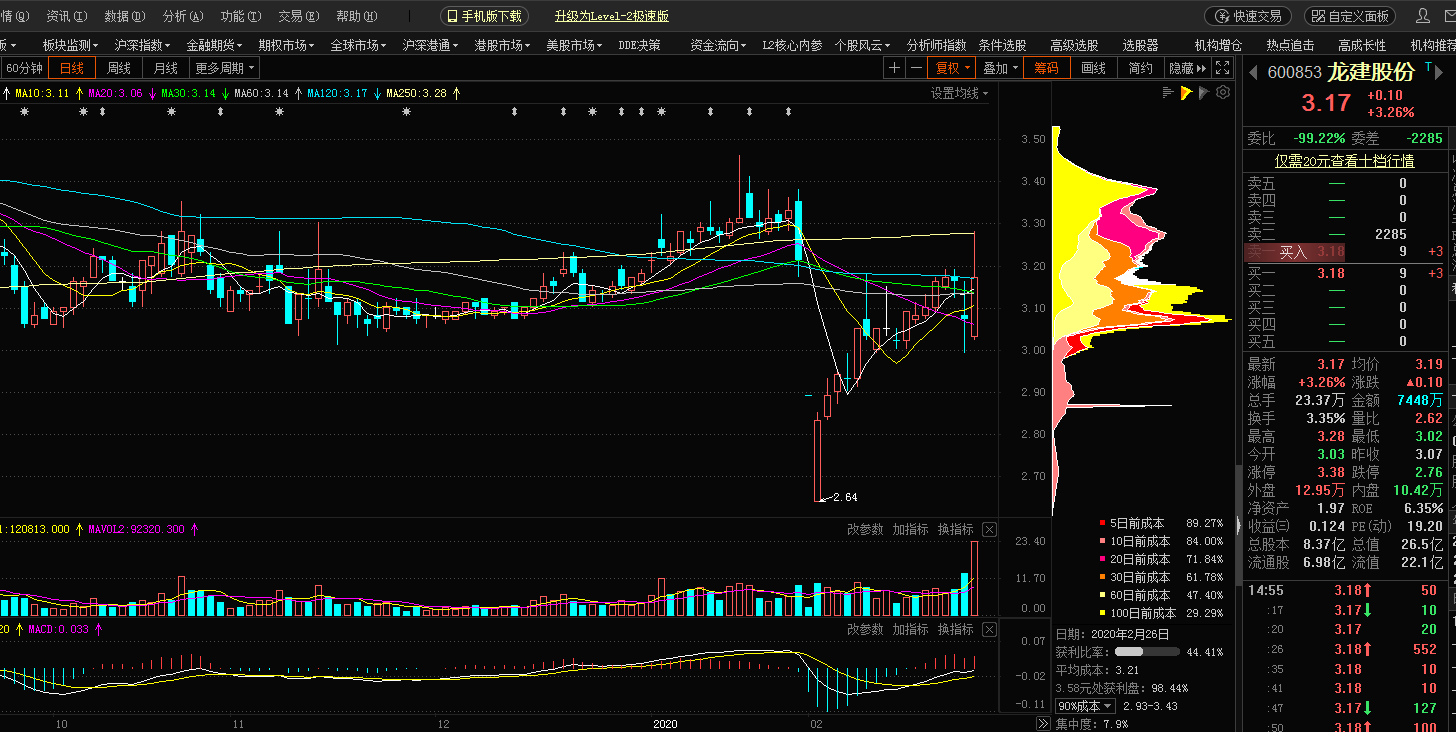Click the orange 30日前成本 color swatch
The height and width of the screenshot is (732, 1456).
click(1103, 577)
